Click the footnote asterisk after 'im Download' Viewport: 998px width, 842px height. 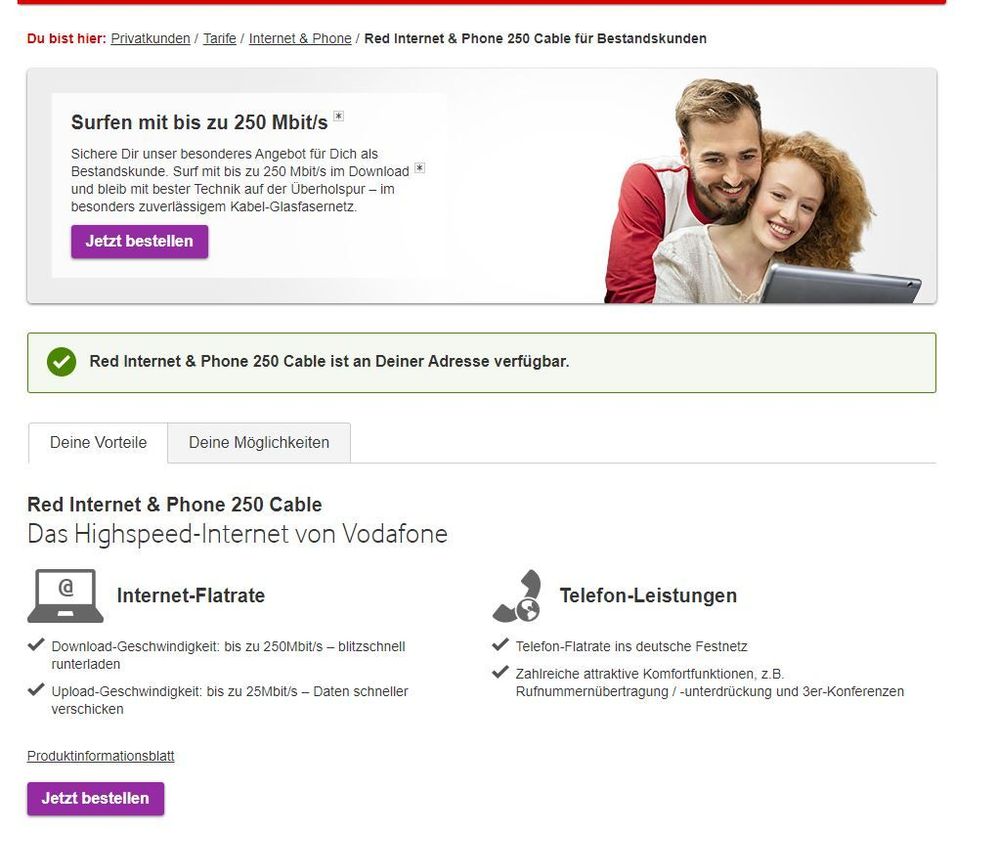pos(419,168)
